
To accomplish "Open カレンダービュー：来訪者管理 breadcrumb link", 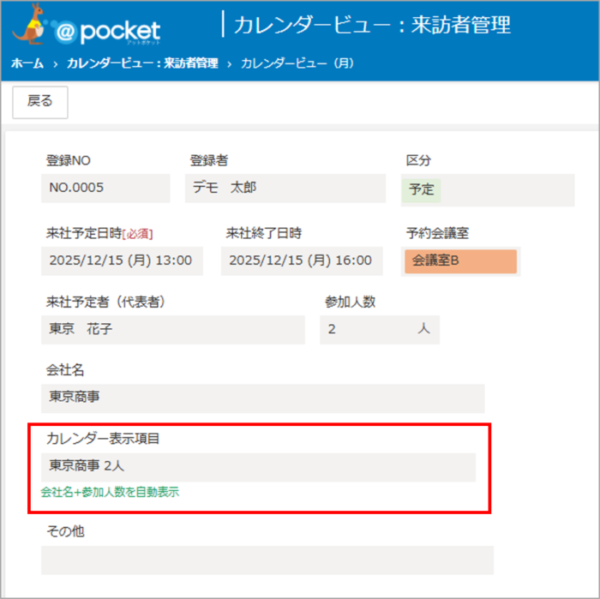I will coord(142,63).
